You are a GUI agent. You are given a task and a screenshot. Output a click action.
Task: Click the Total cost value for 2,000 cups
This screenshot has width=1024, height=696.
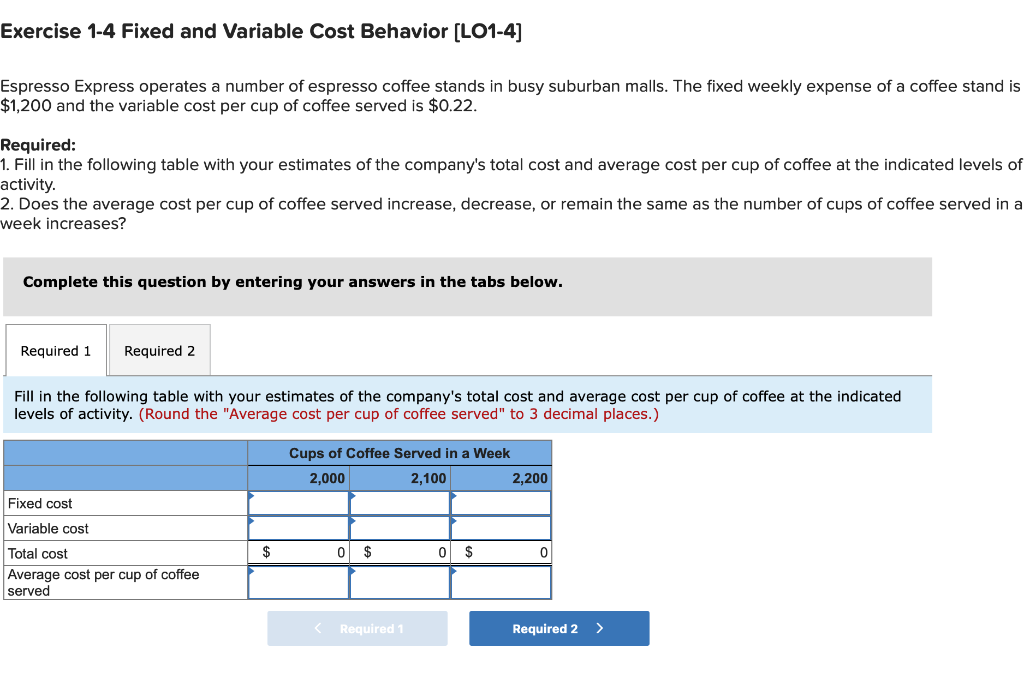pos(298,552)
